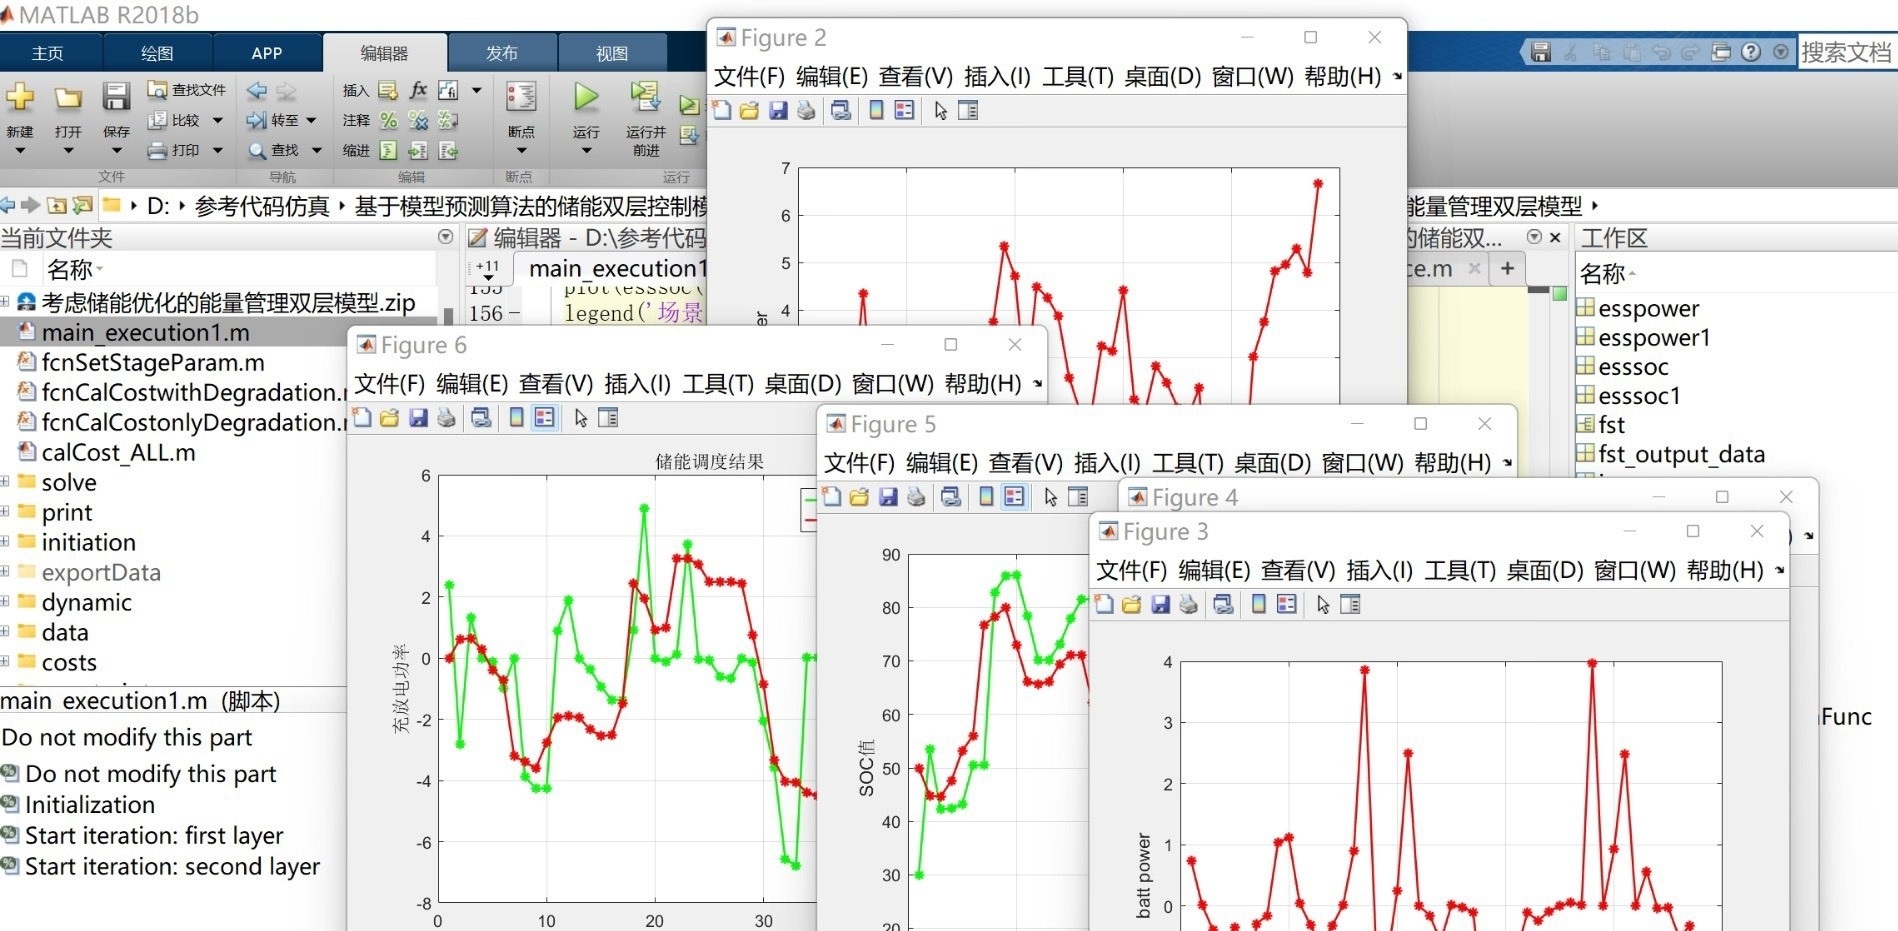The width and height of the screenshot is (1898, 931).
Task: Select esspower variable in Workspace
Action: point(1649,308)
